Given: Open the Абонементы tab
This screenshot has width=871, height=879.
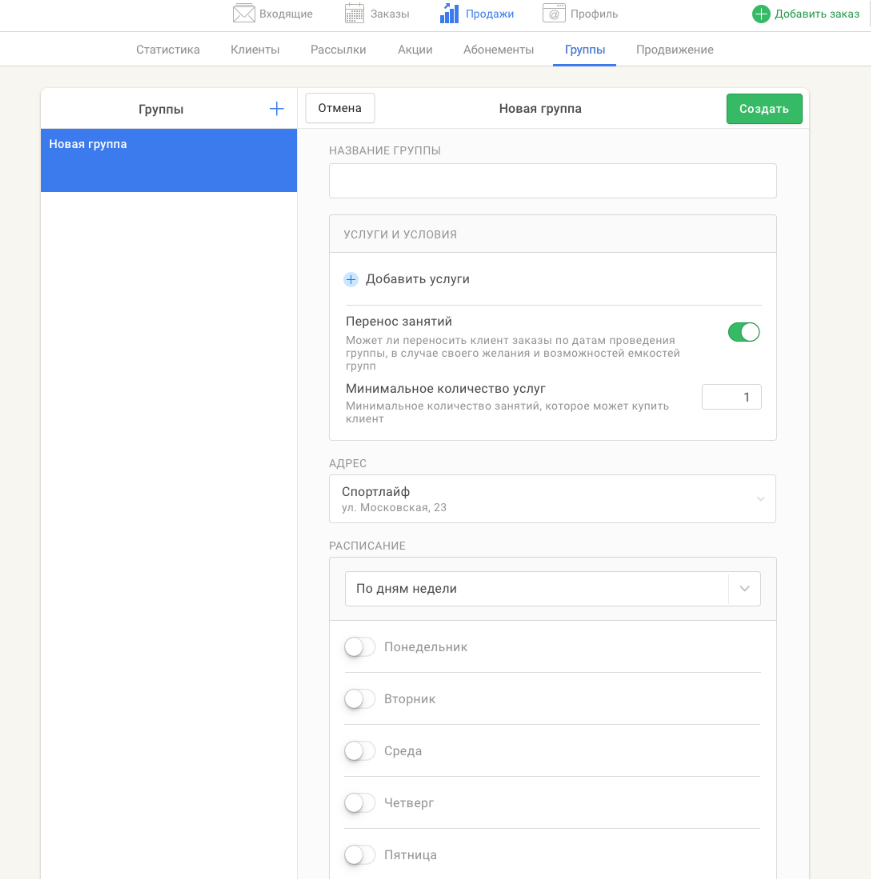Looking at the screenshot, I should pyautogui.click(x=498, y=50).
